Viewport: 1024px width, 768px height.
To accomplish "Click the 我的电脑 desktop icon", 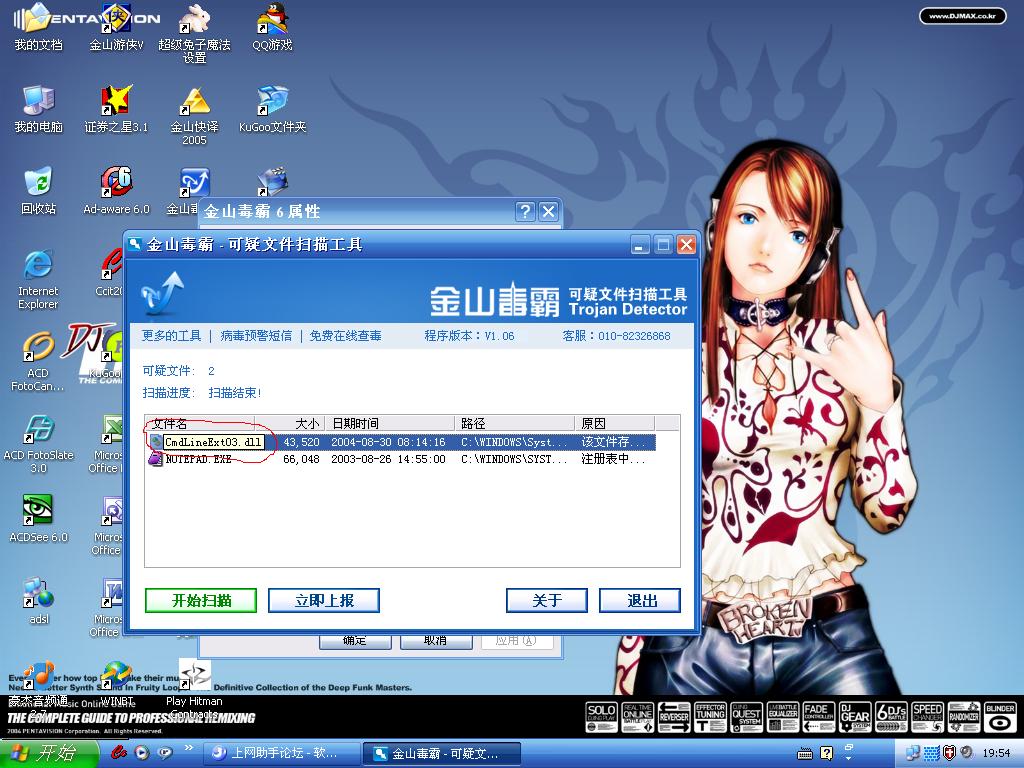I will [x=39, y=109].
